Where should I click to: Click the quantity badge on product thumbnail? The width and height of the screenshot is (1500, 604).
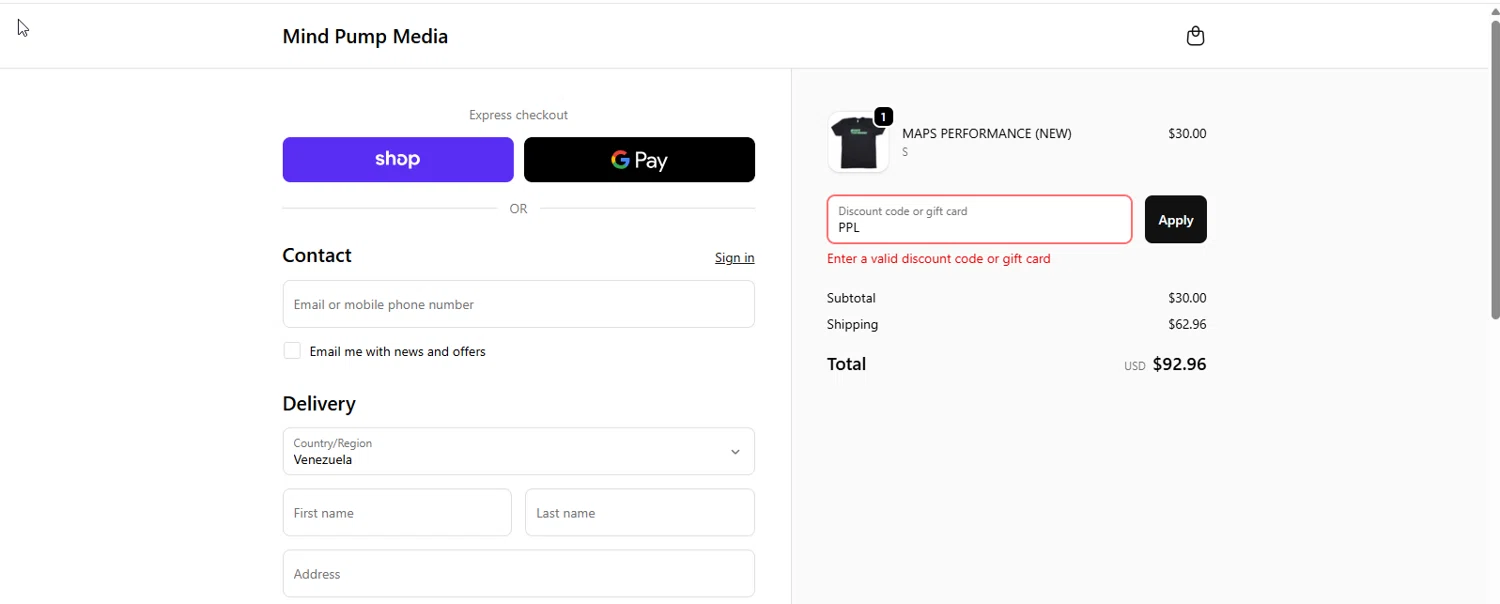(883, 117)
